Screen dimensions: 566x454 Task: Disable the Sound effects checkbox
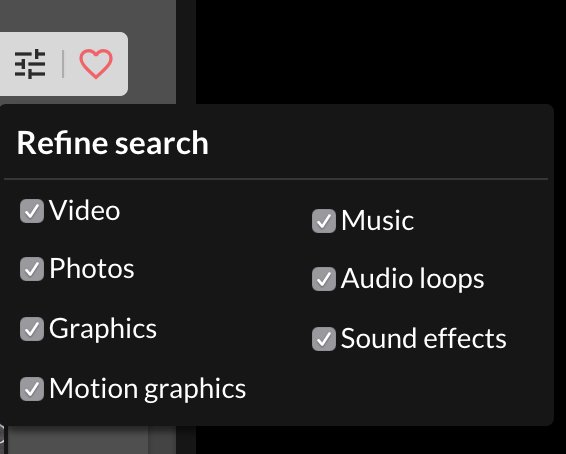coord(324,339)
